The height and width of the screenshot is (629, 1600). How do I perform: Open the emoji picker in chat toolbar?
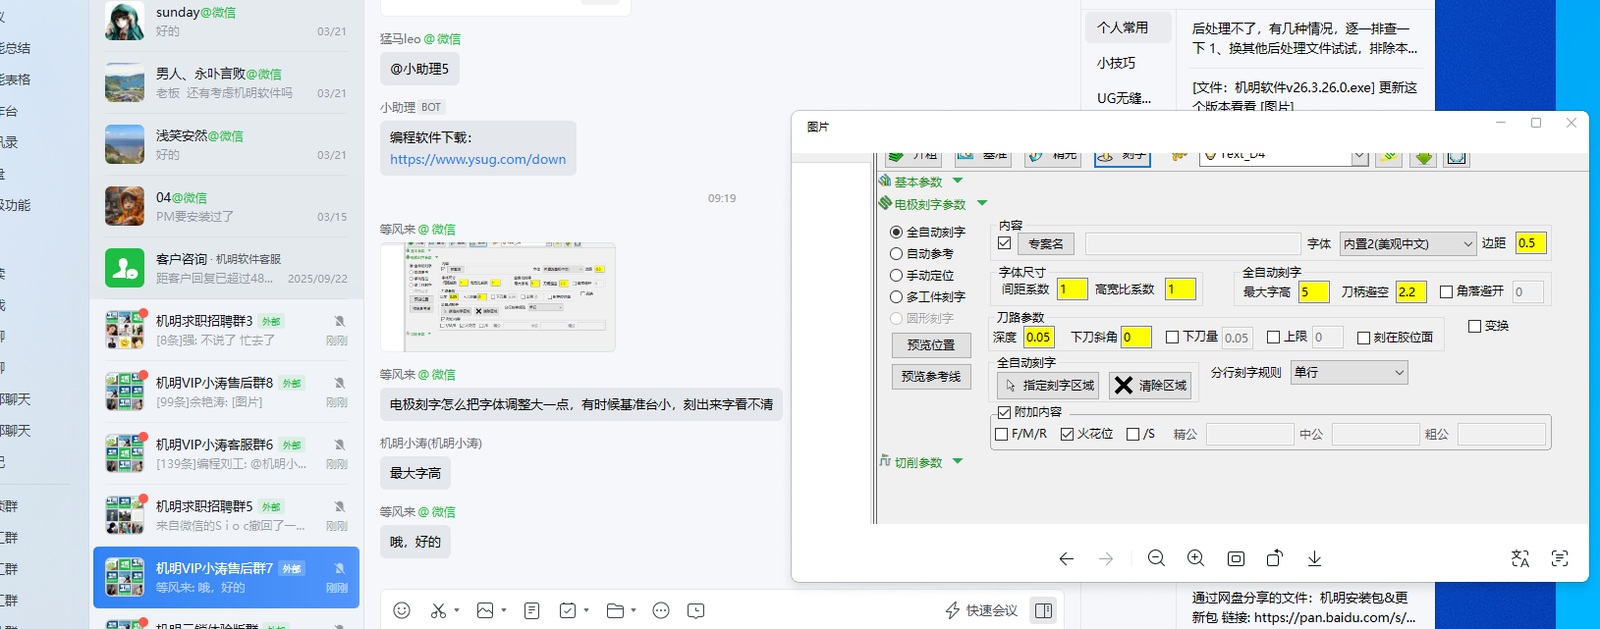pyautogui.click(x=402, y=610)
